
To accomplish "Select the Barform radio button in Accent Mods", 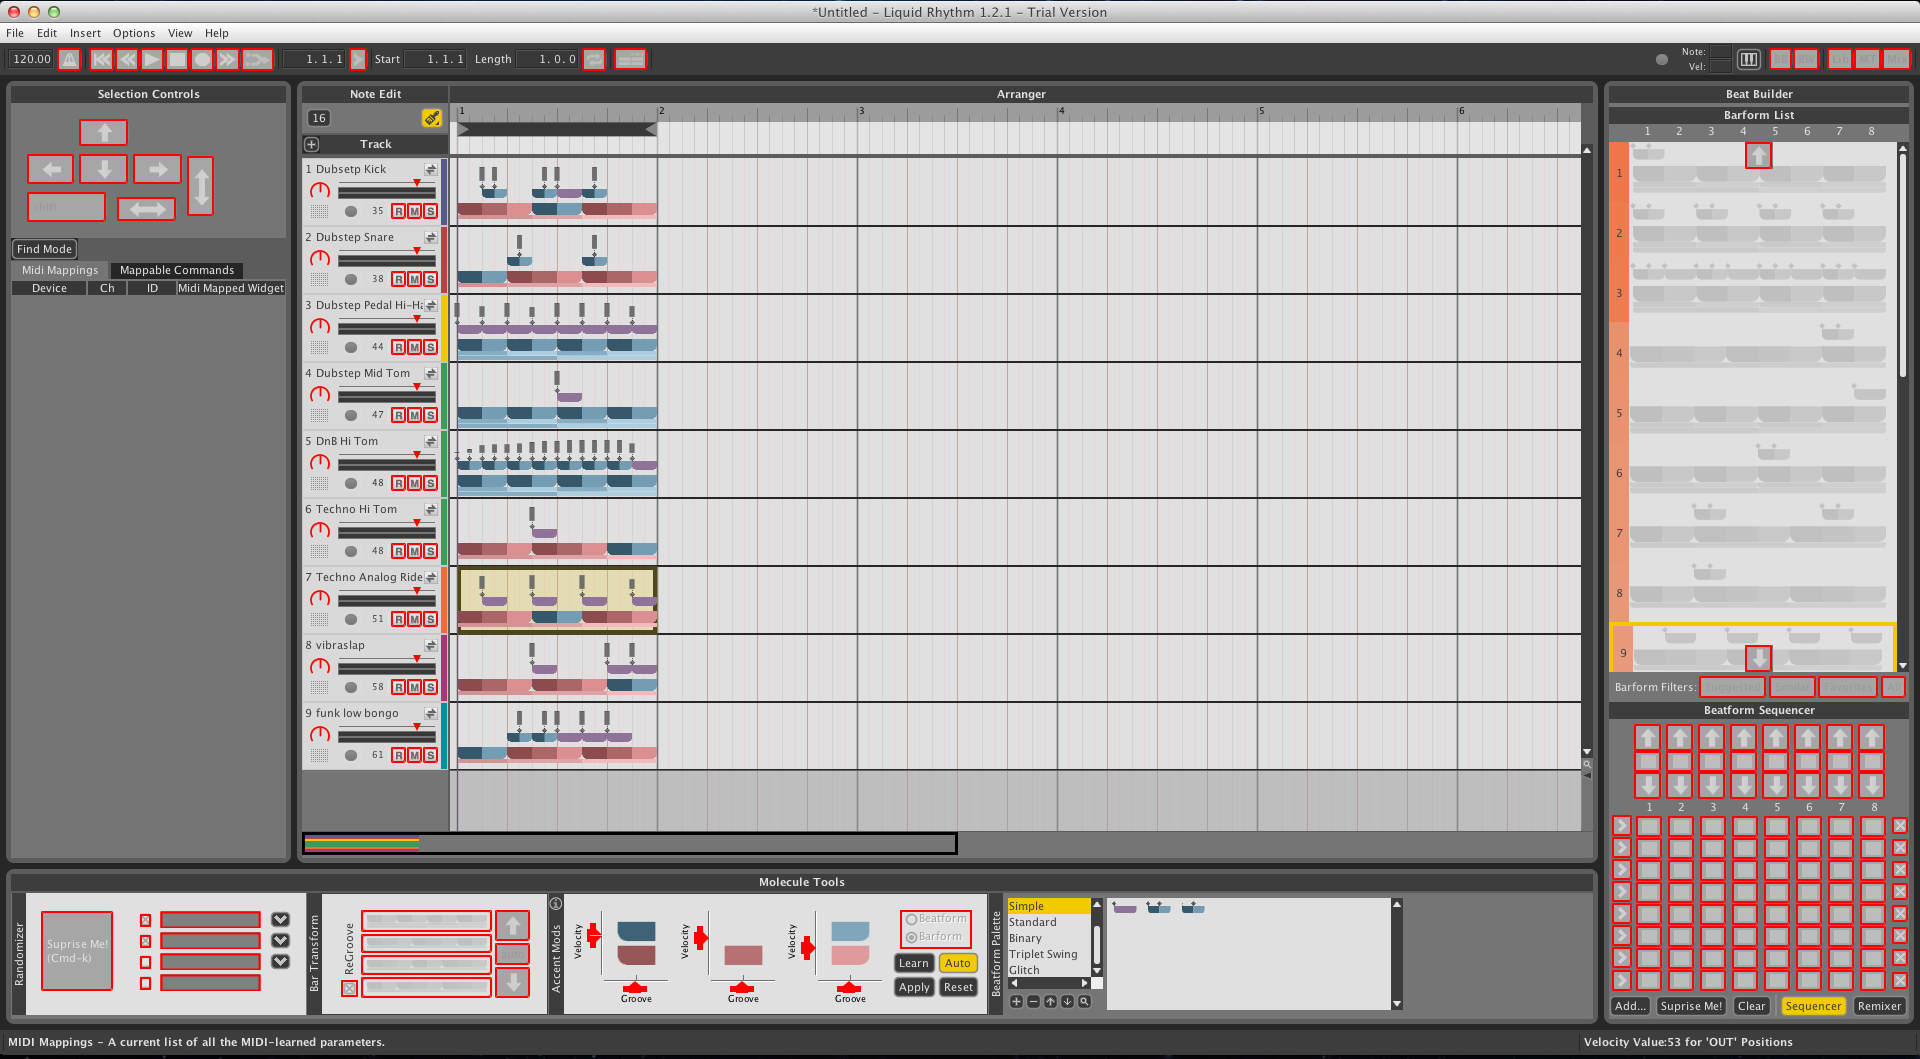I will 911,937.
